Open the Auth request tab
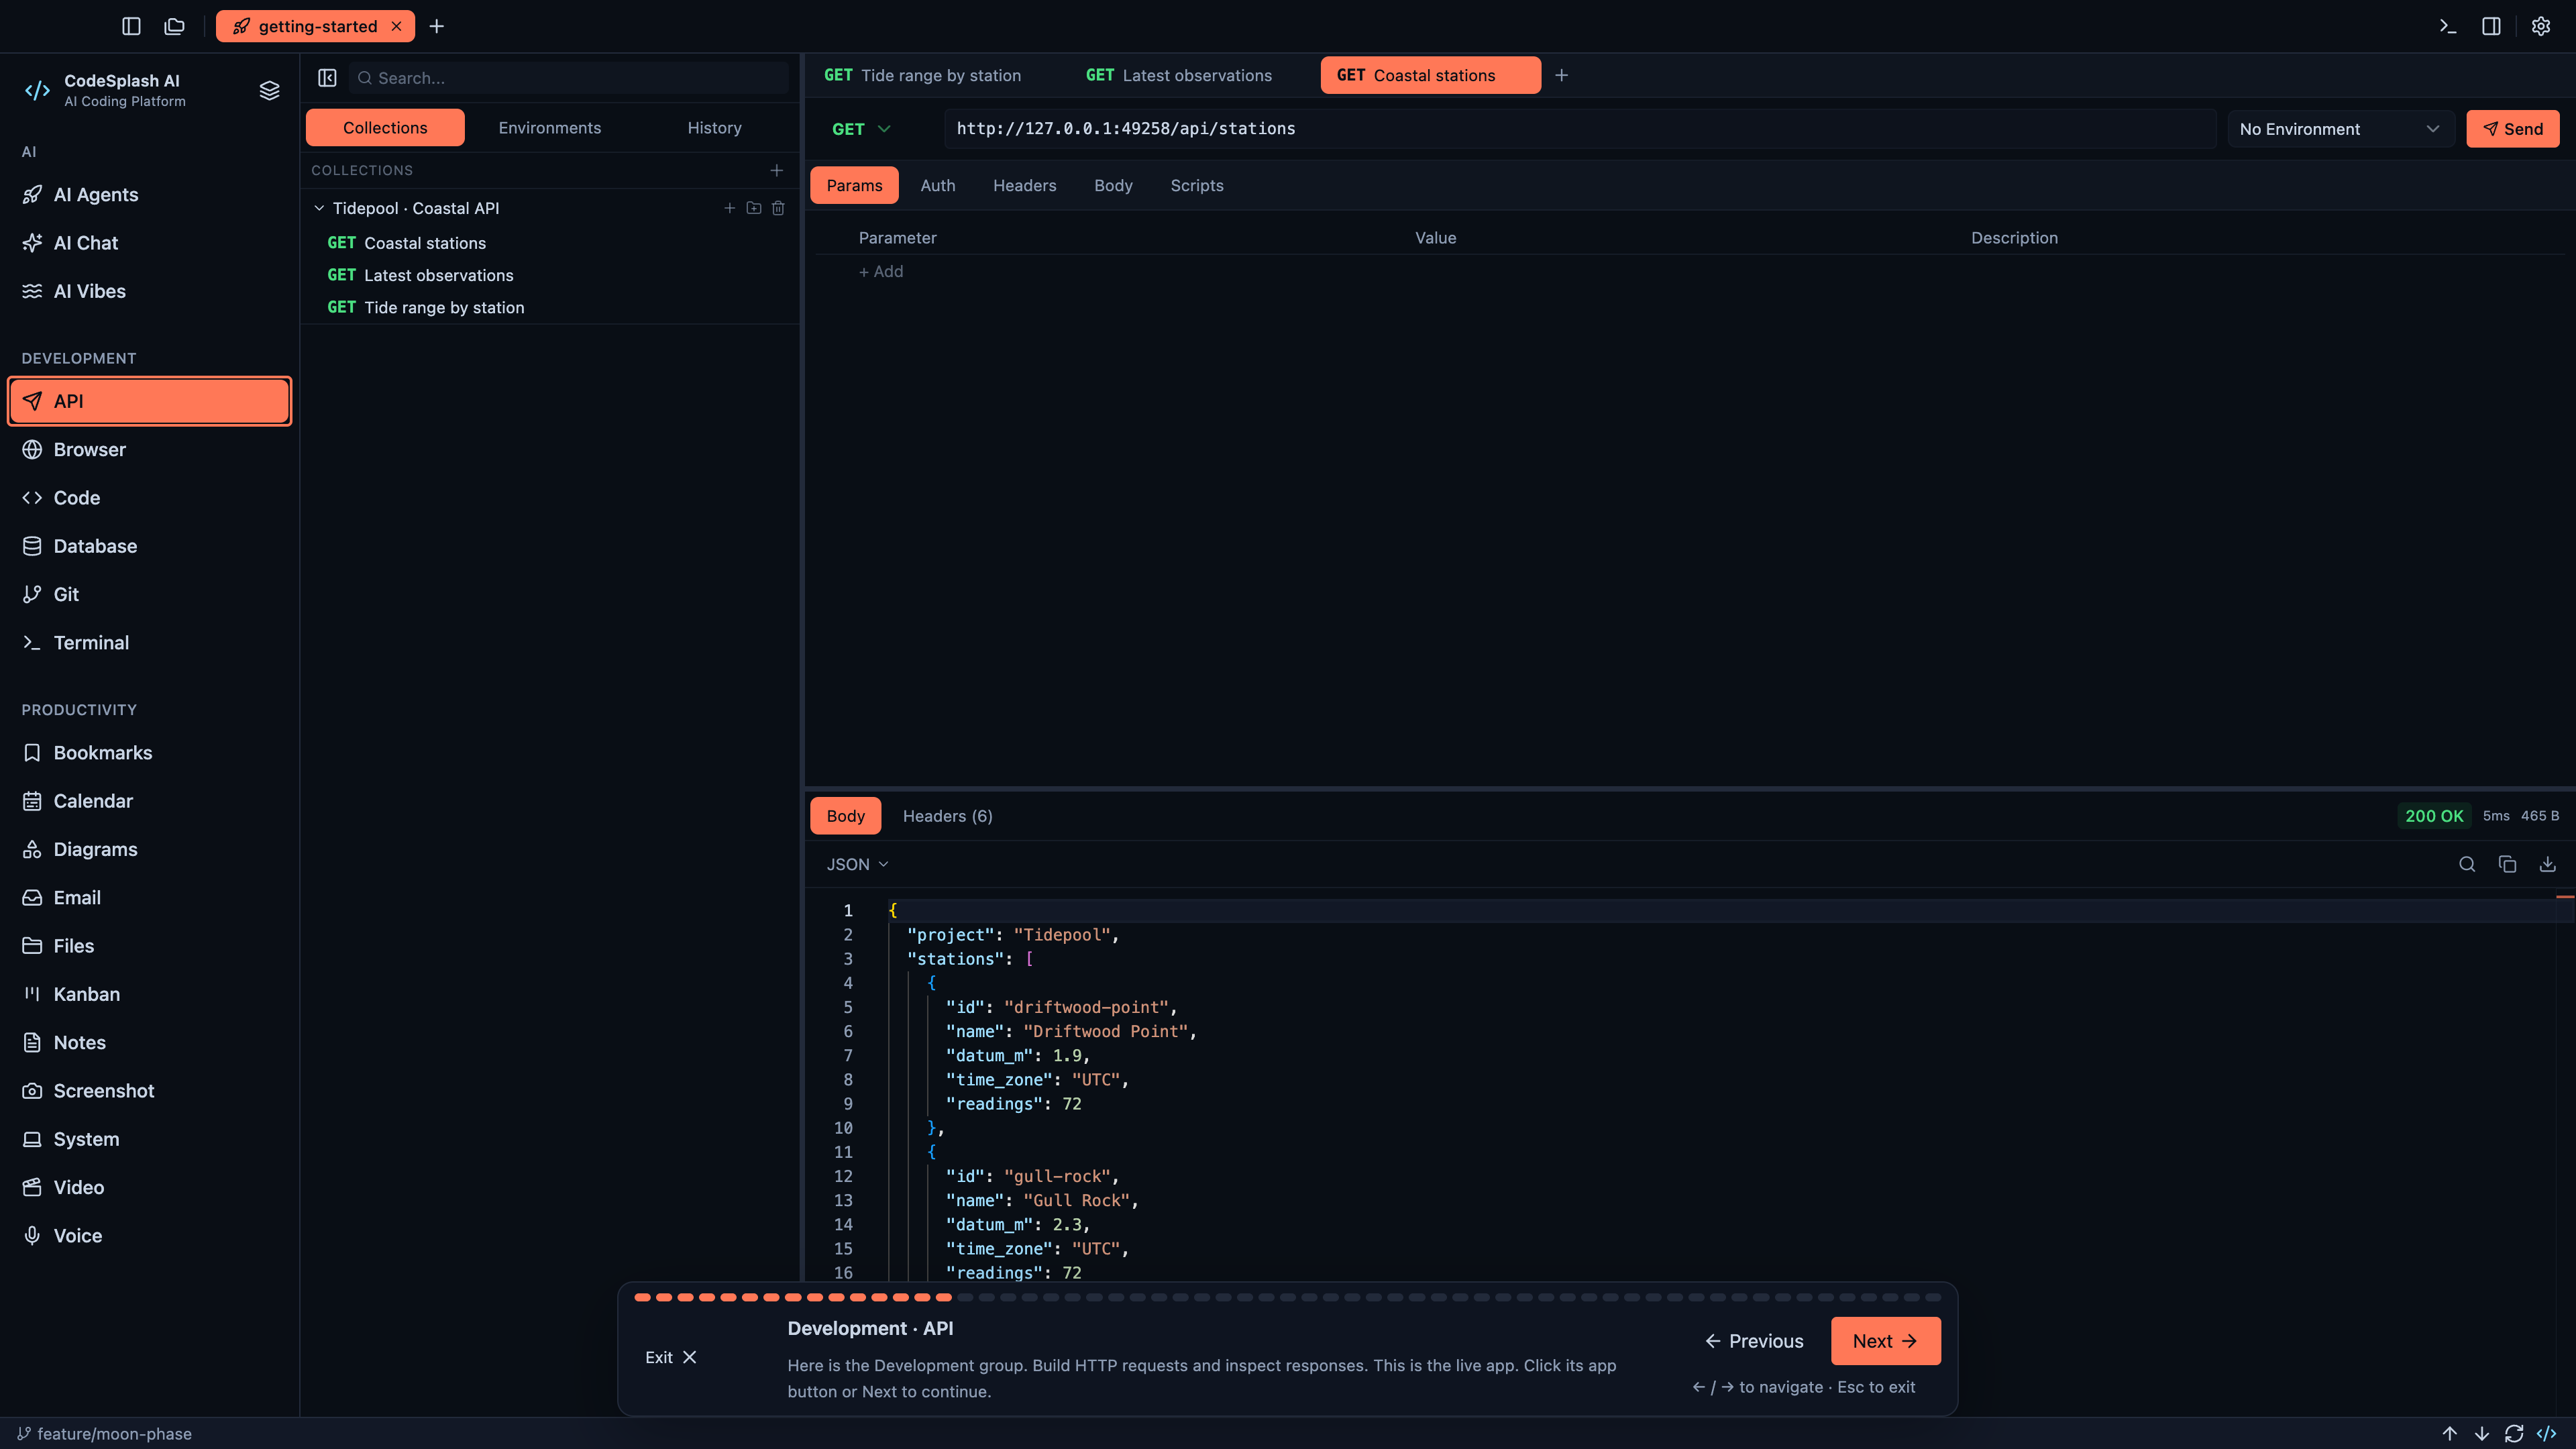This screenshot has height=1449, width=2576. [937, 185]
